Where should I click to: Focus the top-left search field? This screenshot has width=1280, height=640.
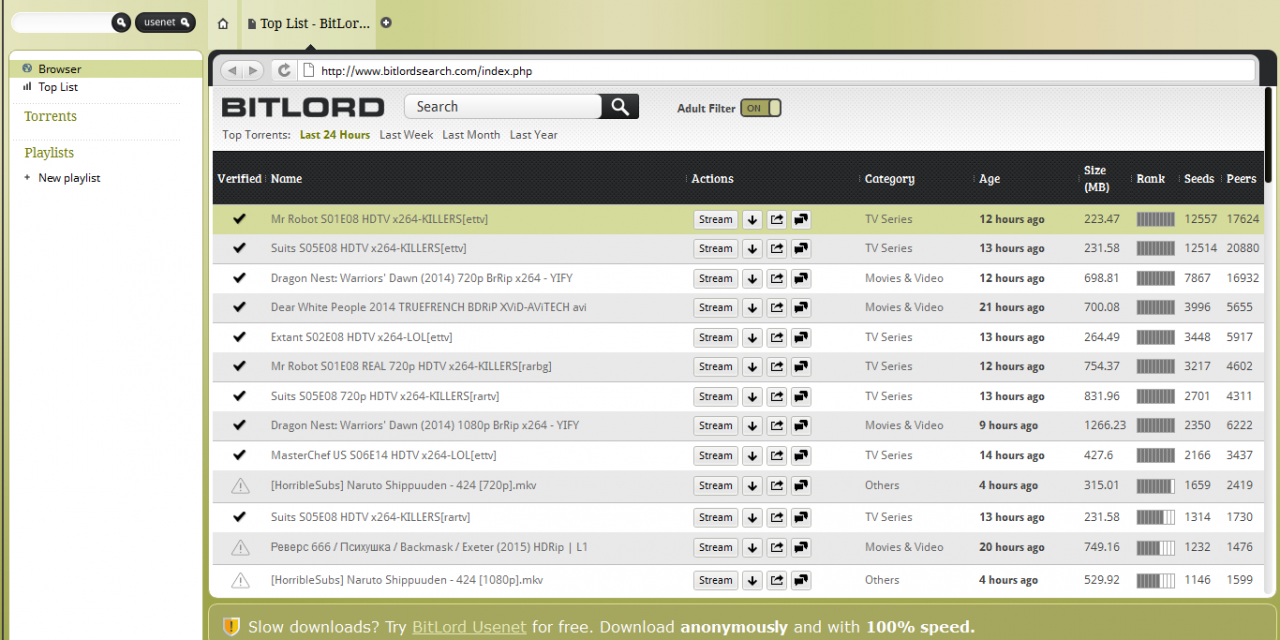(62, 22)
